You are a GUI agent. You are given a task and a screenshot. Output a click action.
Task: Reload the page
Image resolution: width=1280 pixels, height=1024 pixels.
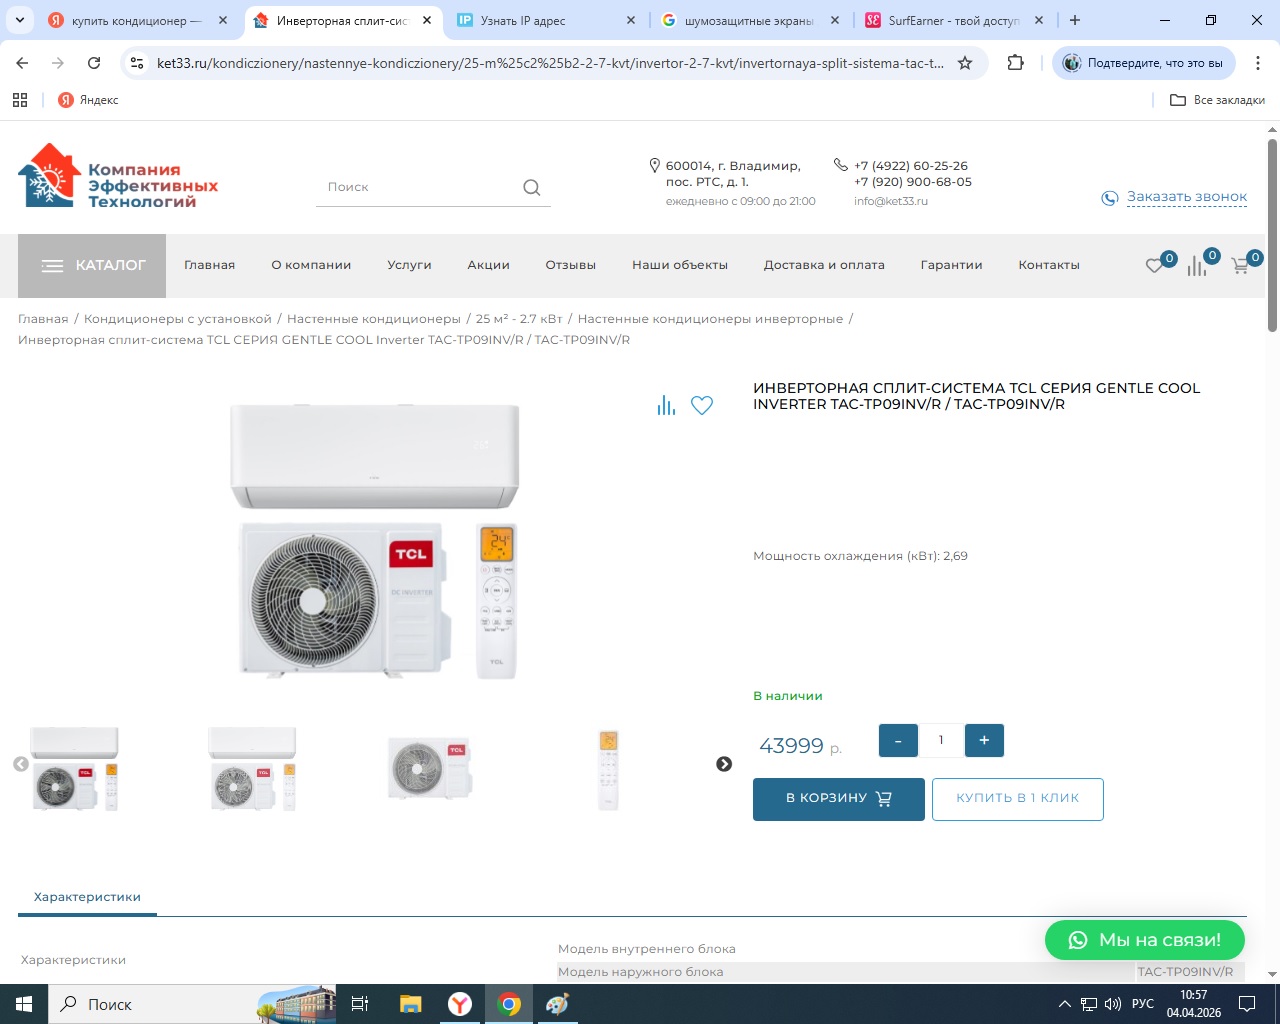pos(94,63)
